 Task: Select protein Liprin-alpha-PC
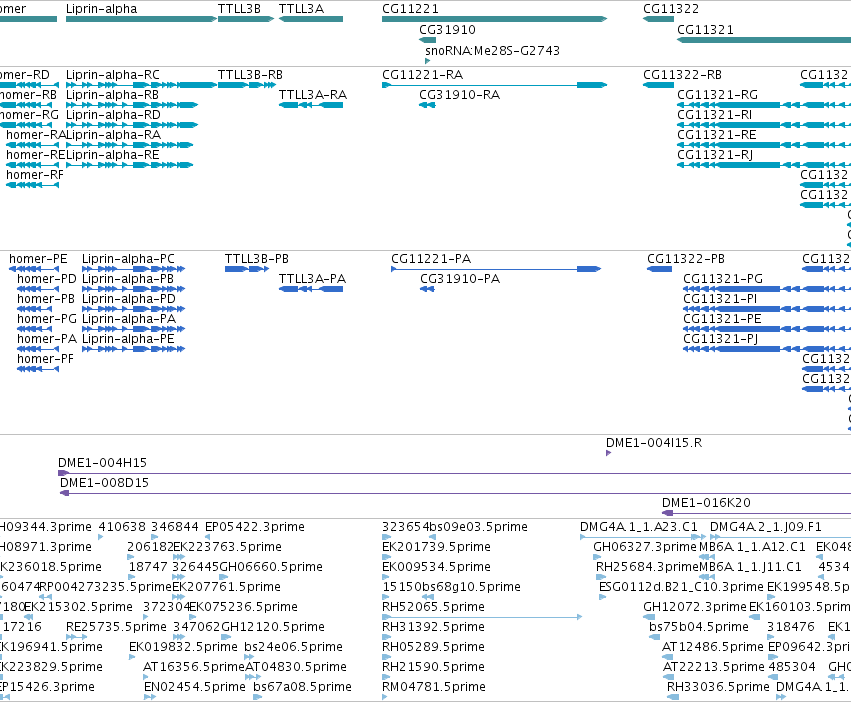tap(134, 269)
